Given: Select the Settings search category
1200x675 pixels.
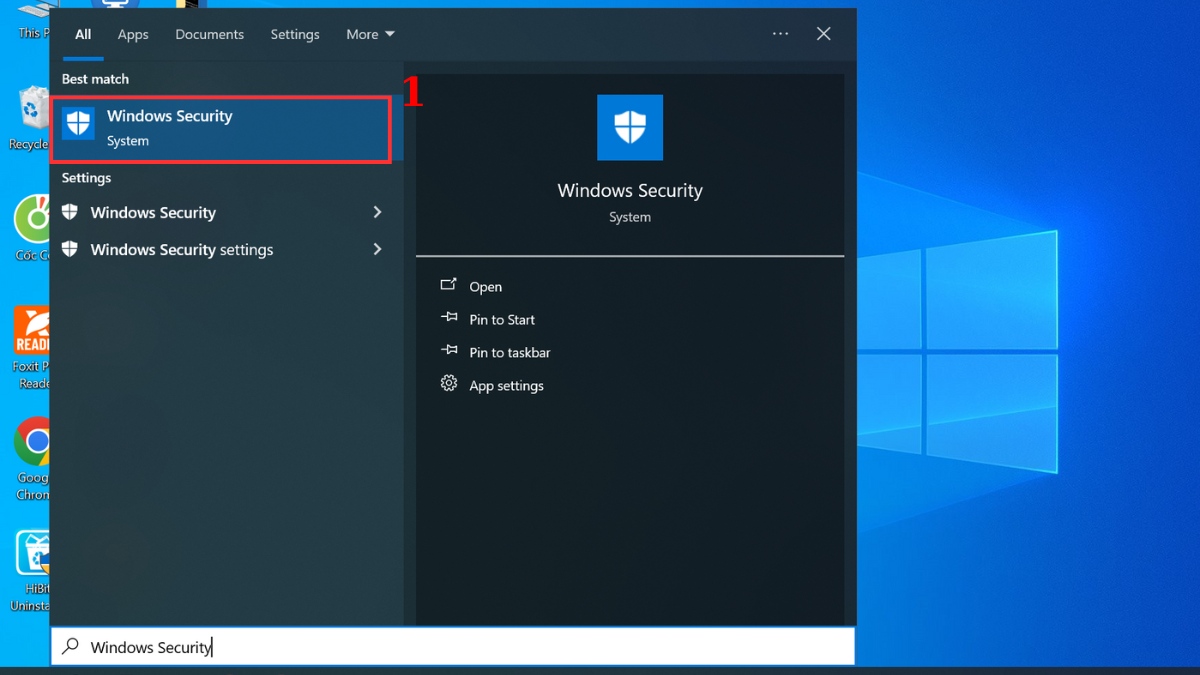Looking at the screenshot, I should 294,33.
